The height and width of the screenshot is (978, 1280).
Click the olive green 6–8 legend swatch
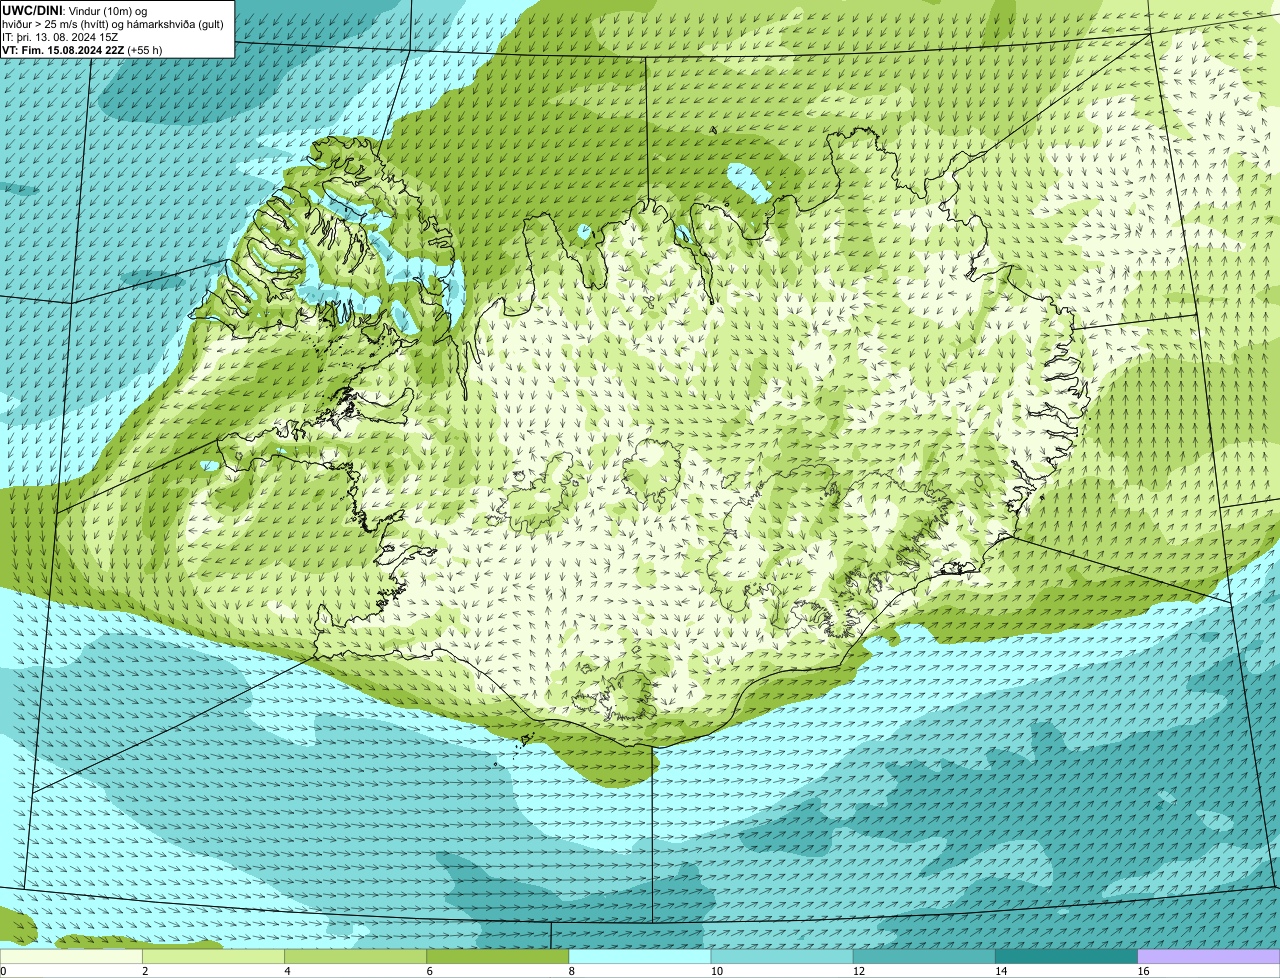(x=497, y=956)
